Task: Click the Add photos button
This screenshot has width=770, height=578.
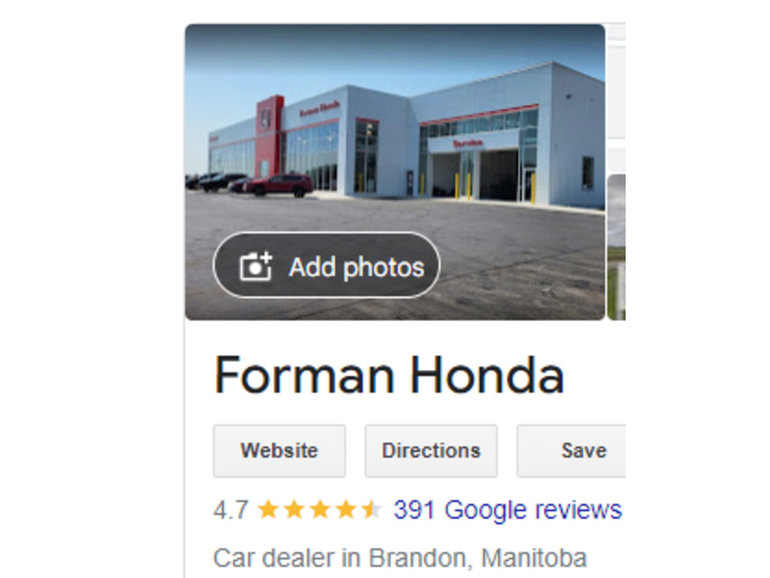Action: [327, 265]
